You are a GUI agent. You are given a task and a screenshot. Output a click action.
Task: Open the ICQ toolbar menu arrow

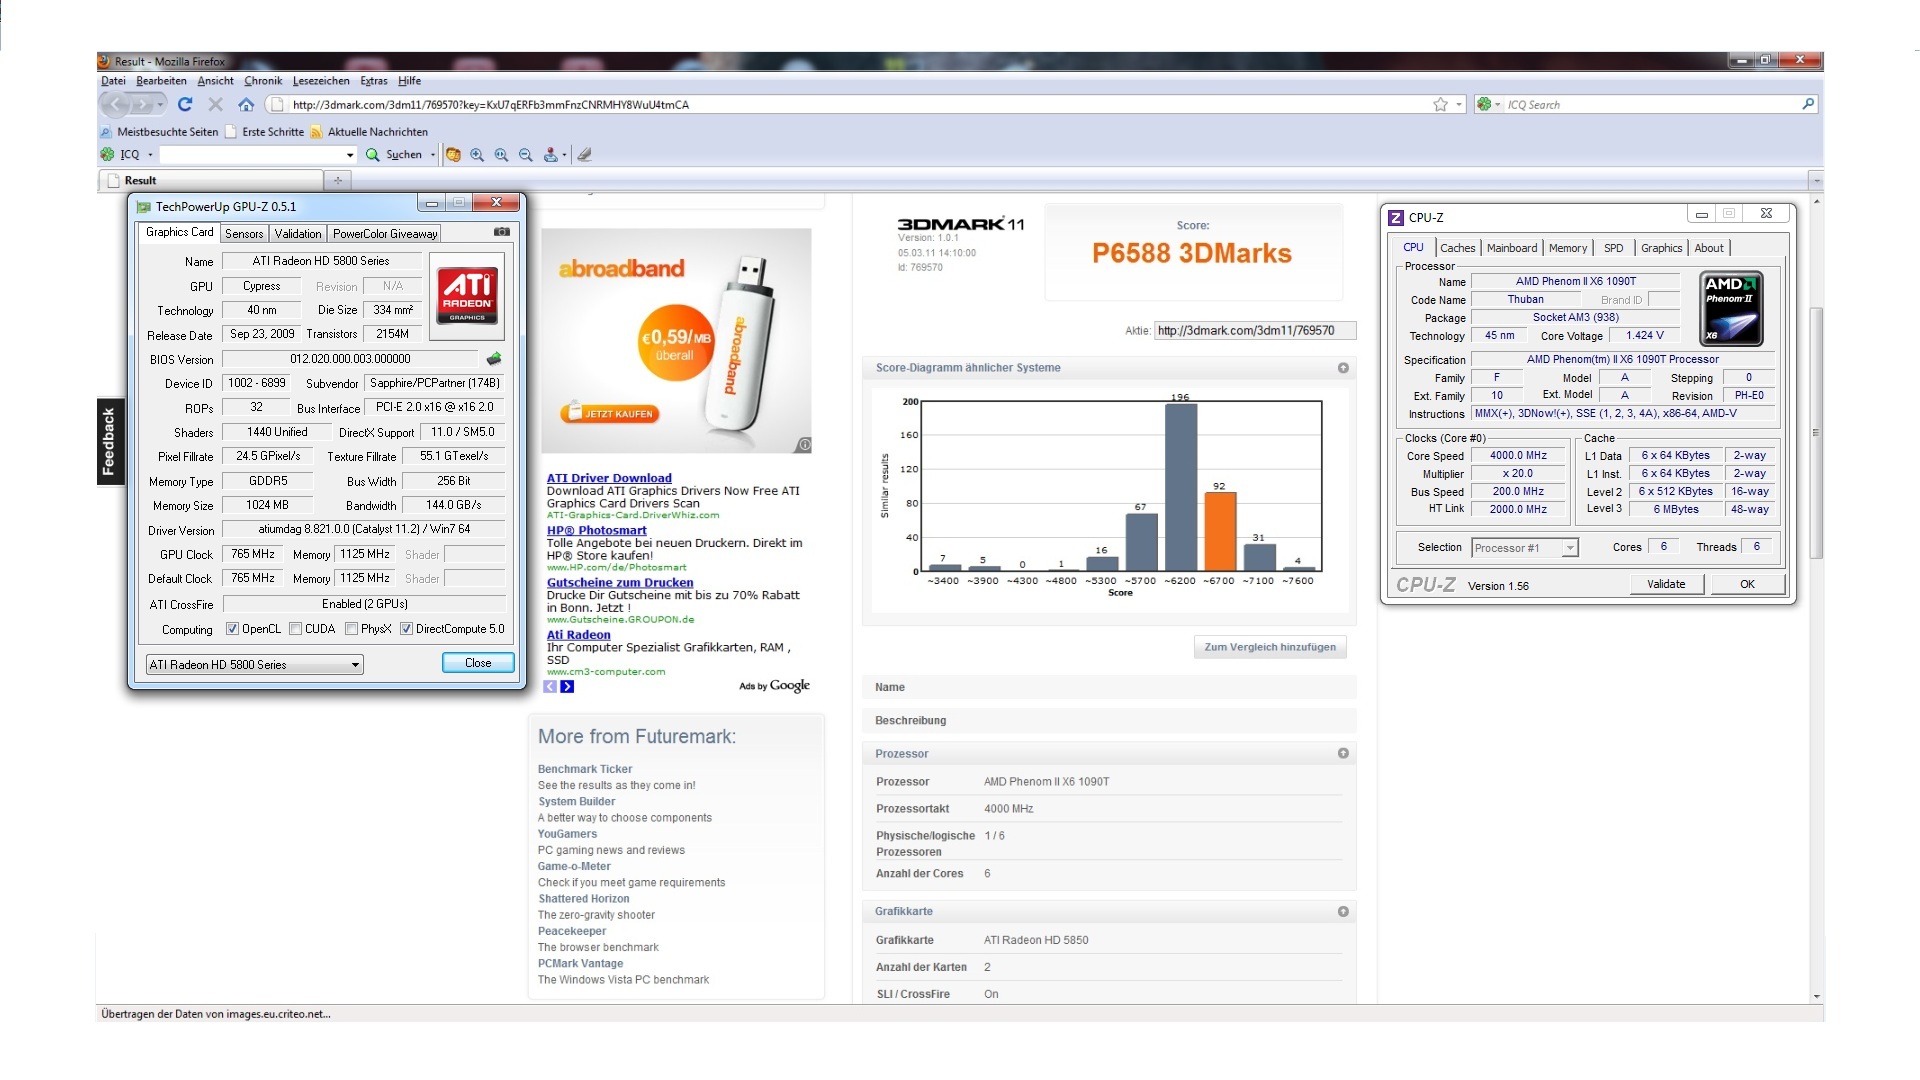click(x=150, y=155)
